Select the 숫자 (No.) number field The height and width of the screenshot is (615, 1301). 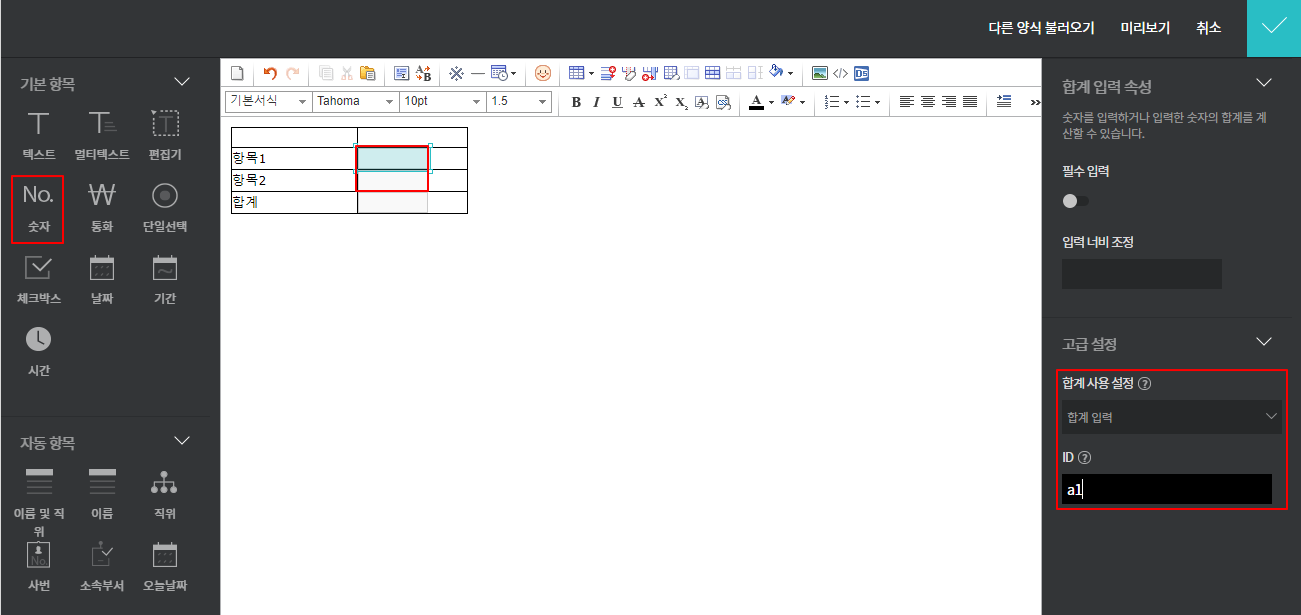tap(38, 208)
